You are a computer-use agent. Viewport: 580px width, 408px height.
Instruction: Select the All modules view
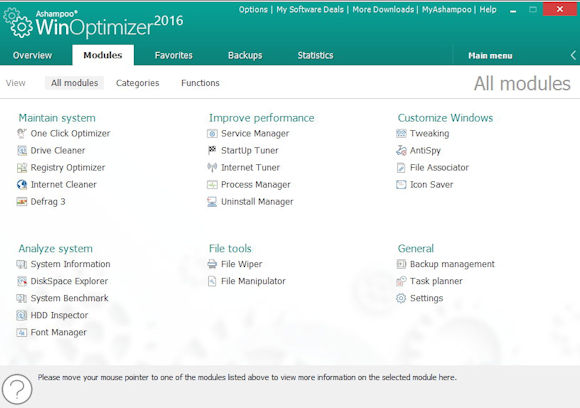click(74, 83)
